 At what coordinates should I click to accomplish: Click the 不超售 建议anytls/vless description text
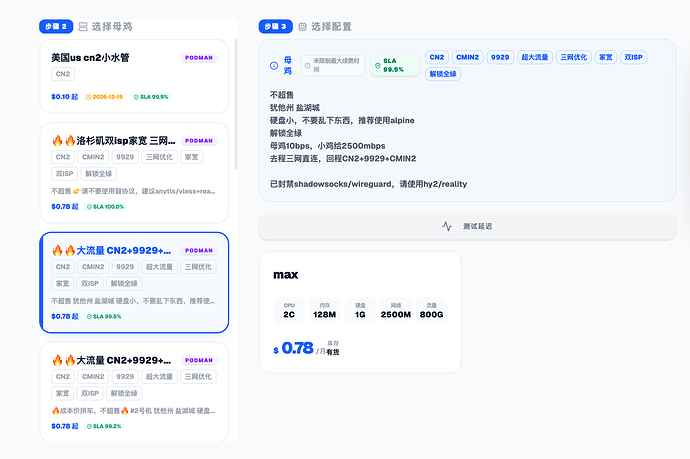133,191
